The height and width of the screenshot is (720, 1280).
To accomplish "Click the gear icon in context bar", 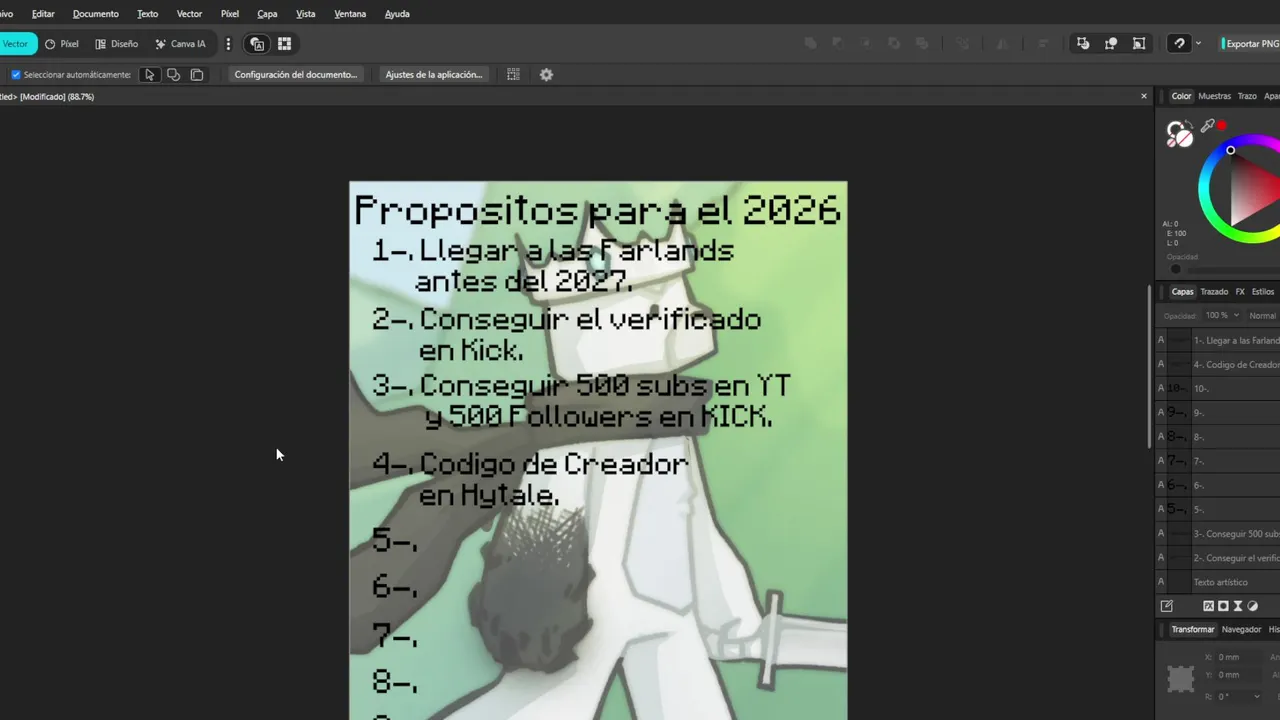I will click(x=546, y=75).
